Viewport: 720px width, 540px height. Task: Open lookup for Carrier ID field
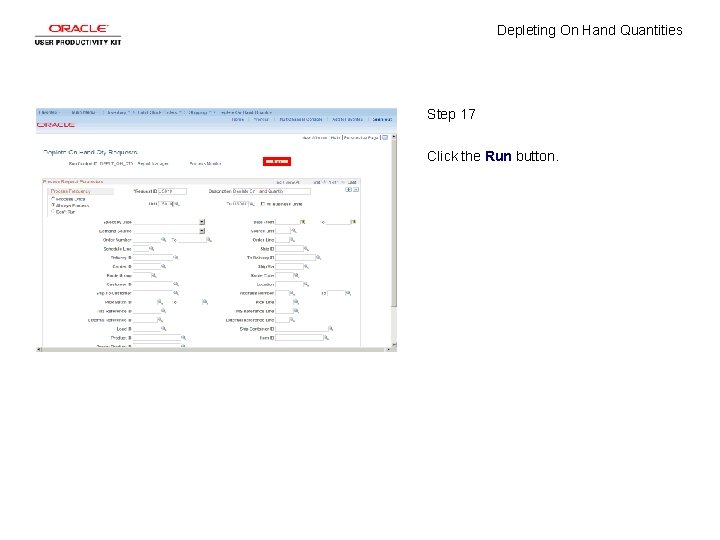163,266
